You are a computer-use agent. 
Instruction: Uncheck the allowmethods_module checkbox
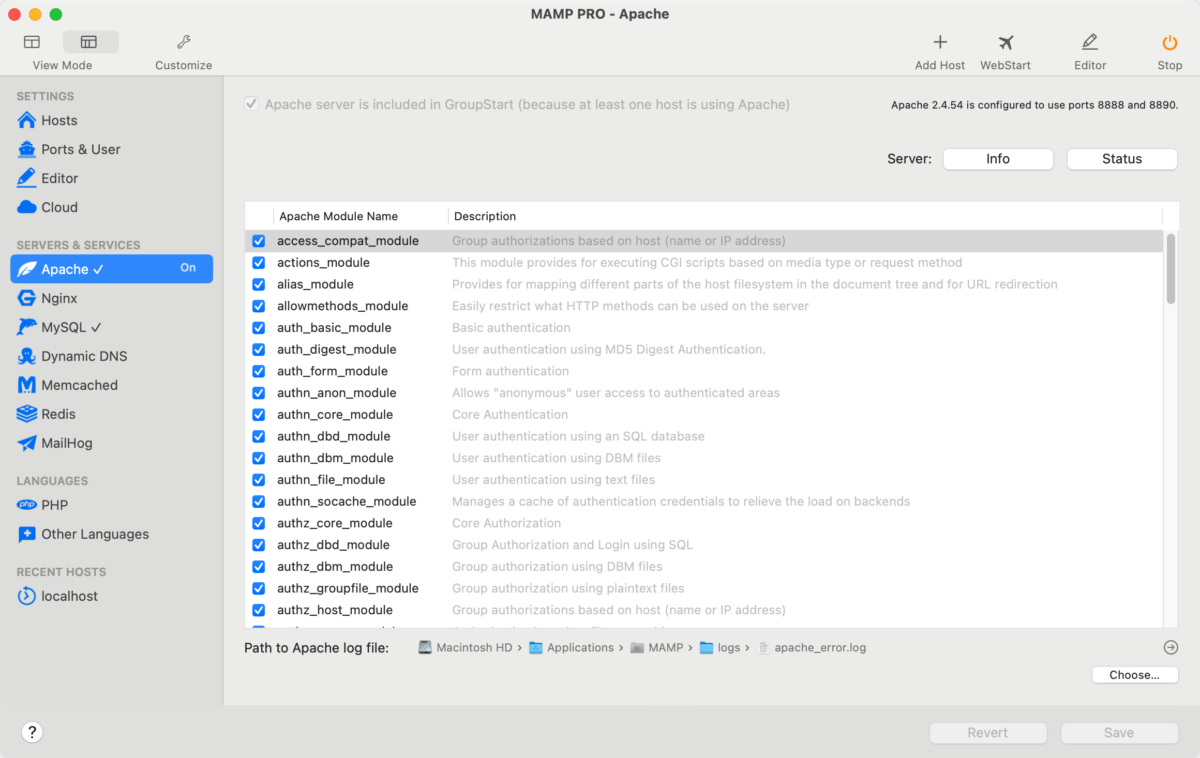coord(259,306)
